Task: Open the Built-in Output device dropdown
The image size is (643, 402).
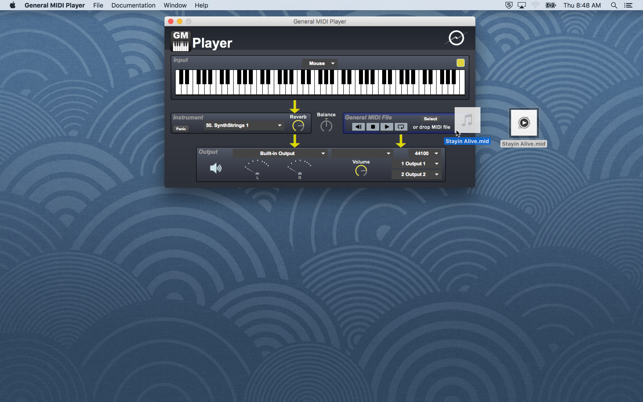Action: click(x=280, y=153)
